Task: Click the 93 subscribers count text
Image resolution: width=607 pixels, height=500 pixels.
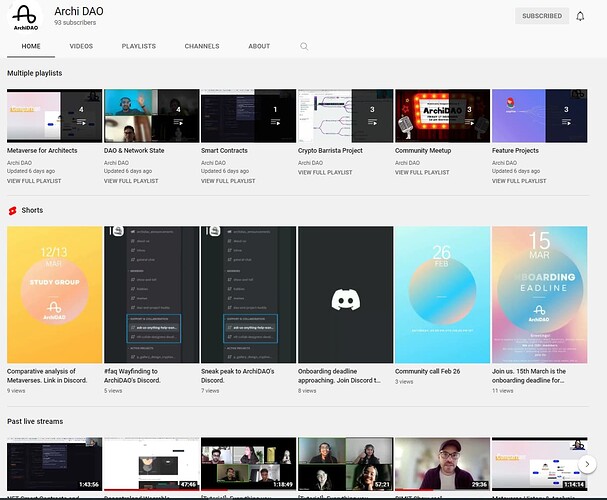Action: 75,22
